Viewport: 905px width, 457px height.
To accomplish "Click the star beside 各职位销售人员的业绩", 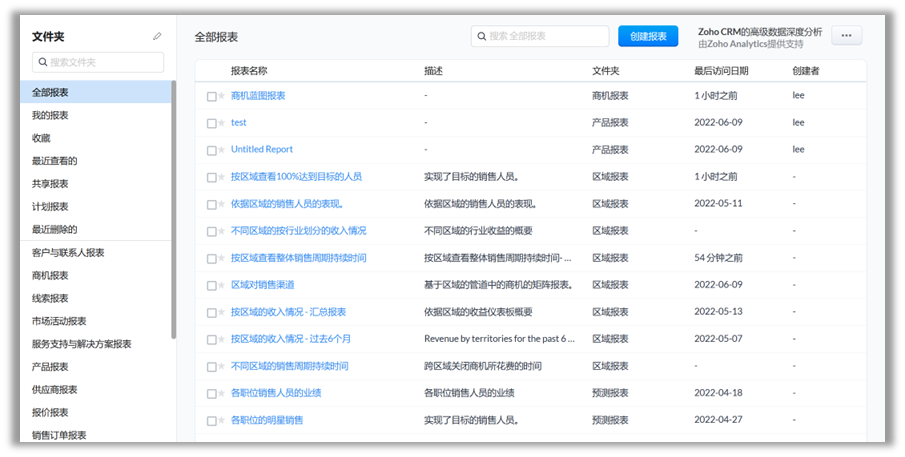I will (221, 394).
